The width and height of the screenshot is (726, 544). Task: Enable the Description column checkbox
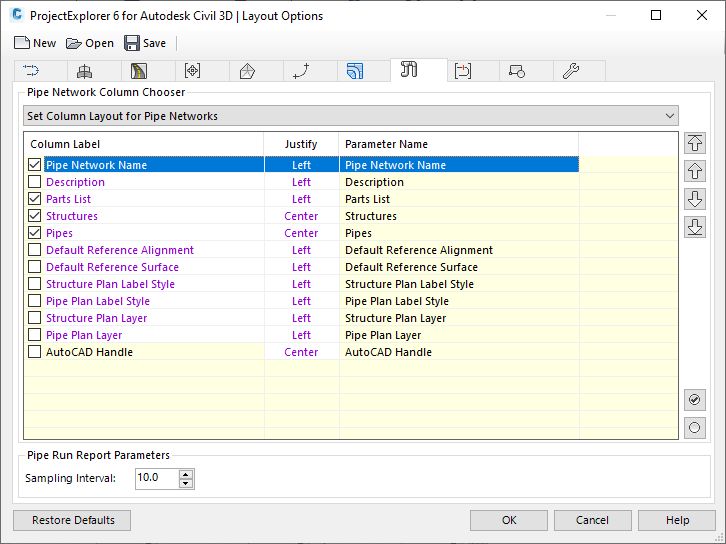tap(34, 181)
